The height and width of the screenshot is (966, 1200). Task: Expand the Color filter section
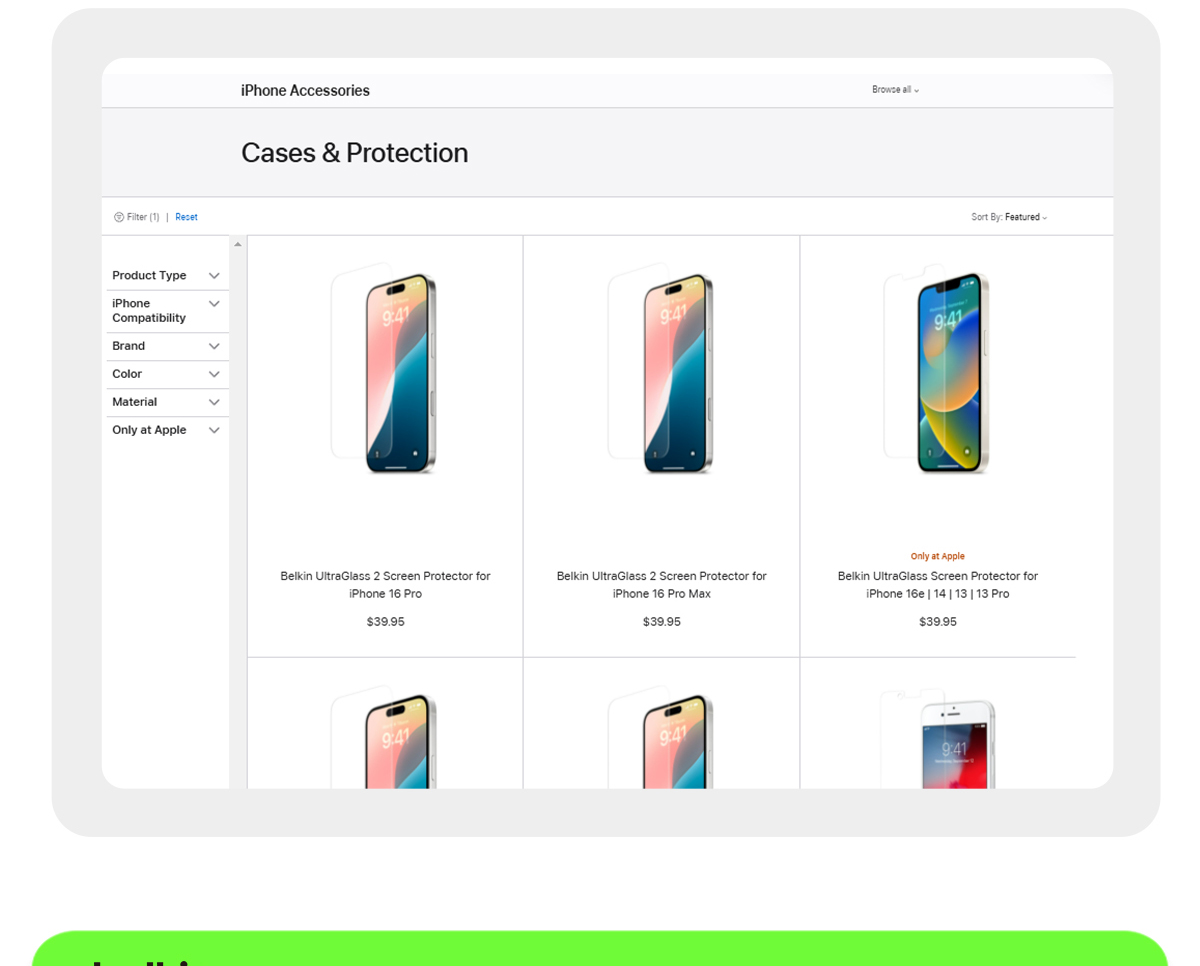point(167,374)
